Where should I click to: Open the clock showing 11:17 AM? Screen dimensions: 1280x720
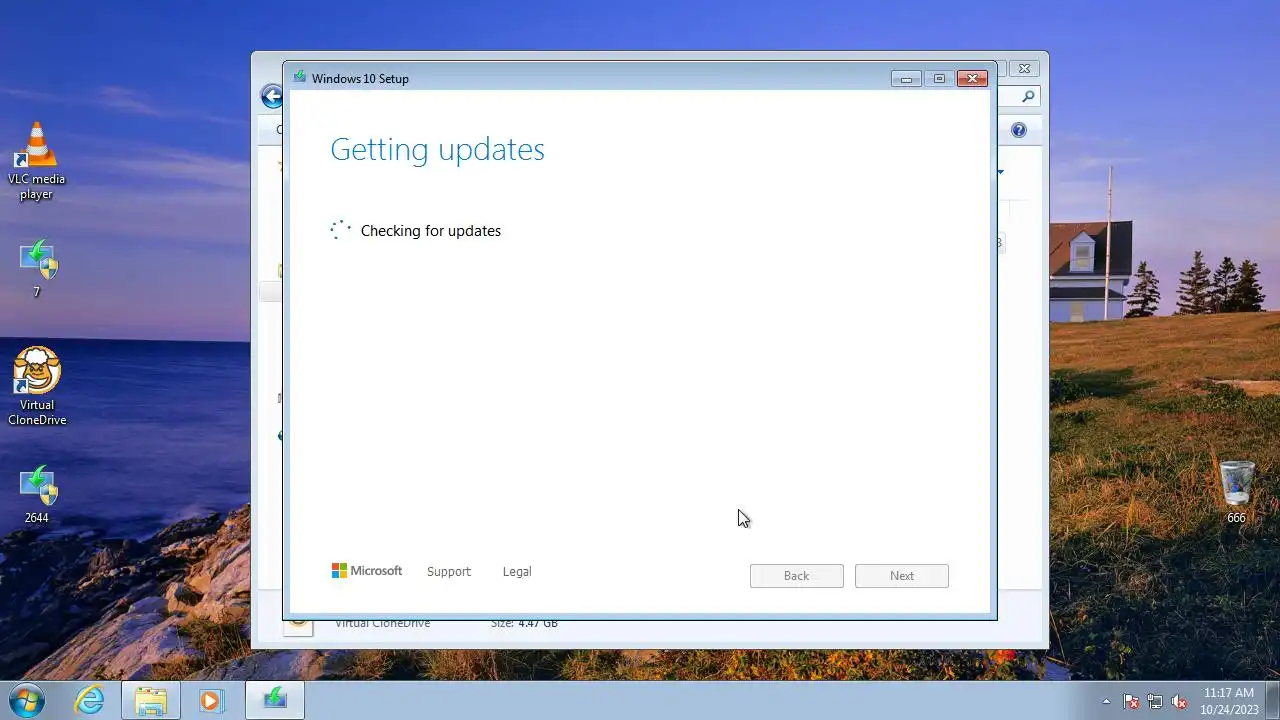point(1229,700)
